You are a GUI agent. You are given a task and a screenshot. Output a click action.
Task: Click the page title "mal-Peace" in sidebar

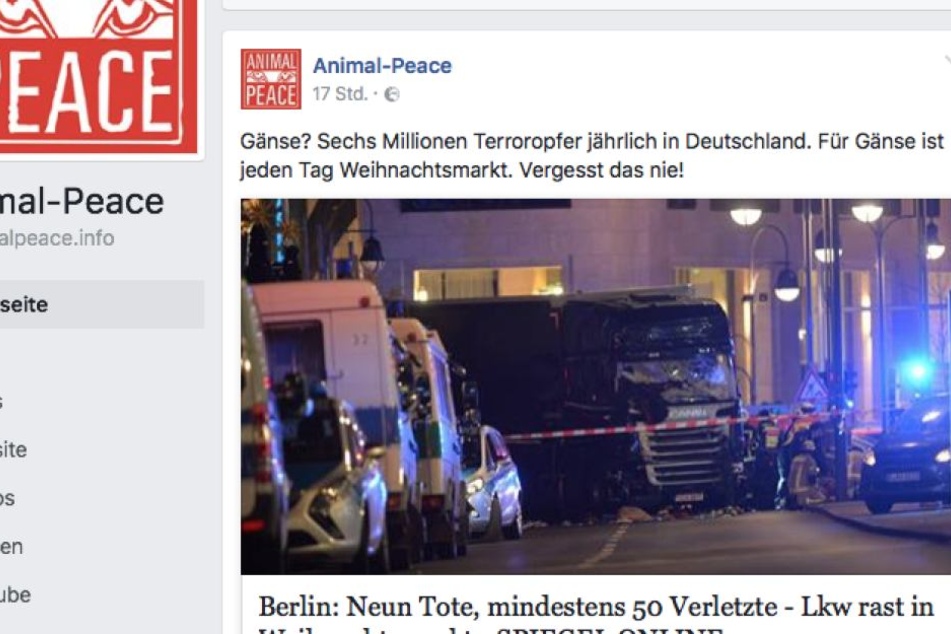(82, 201)
